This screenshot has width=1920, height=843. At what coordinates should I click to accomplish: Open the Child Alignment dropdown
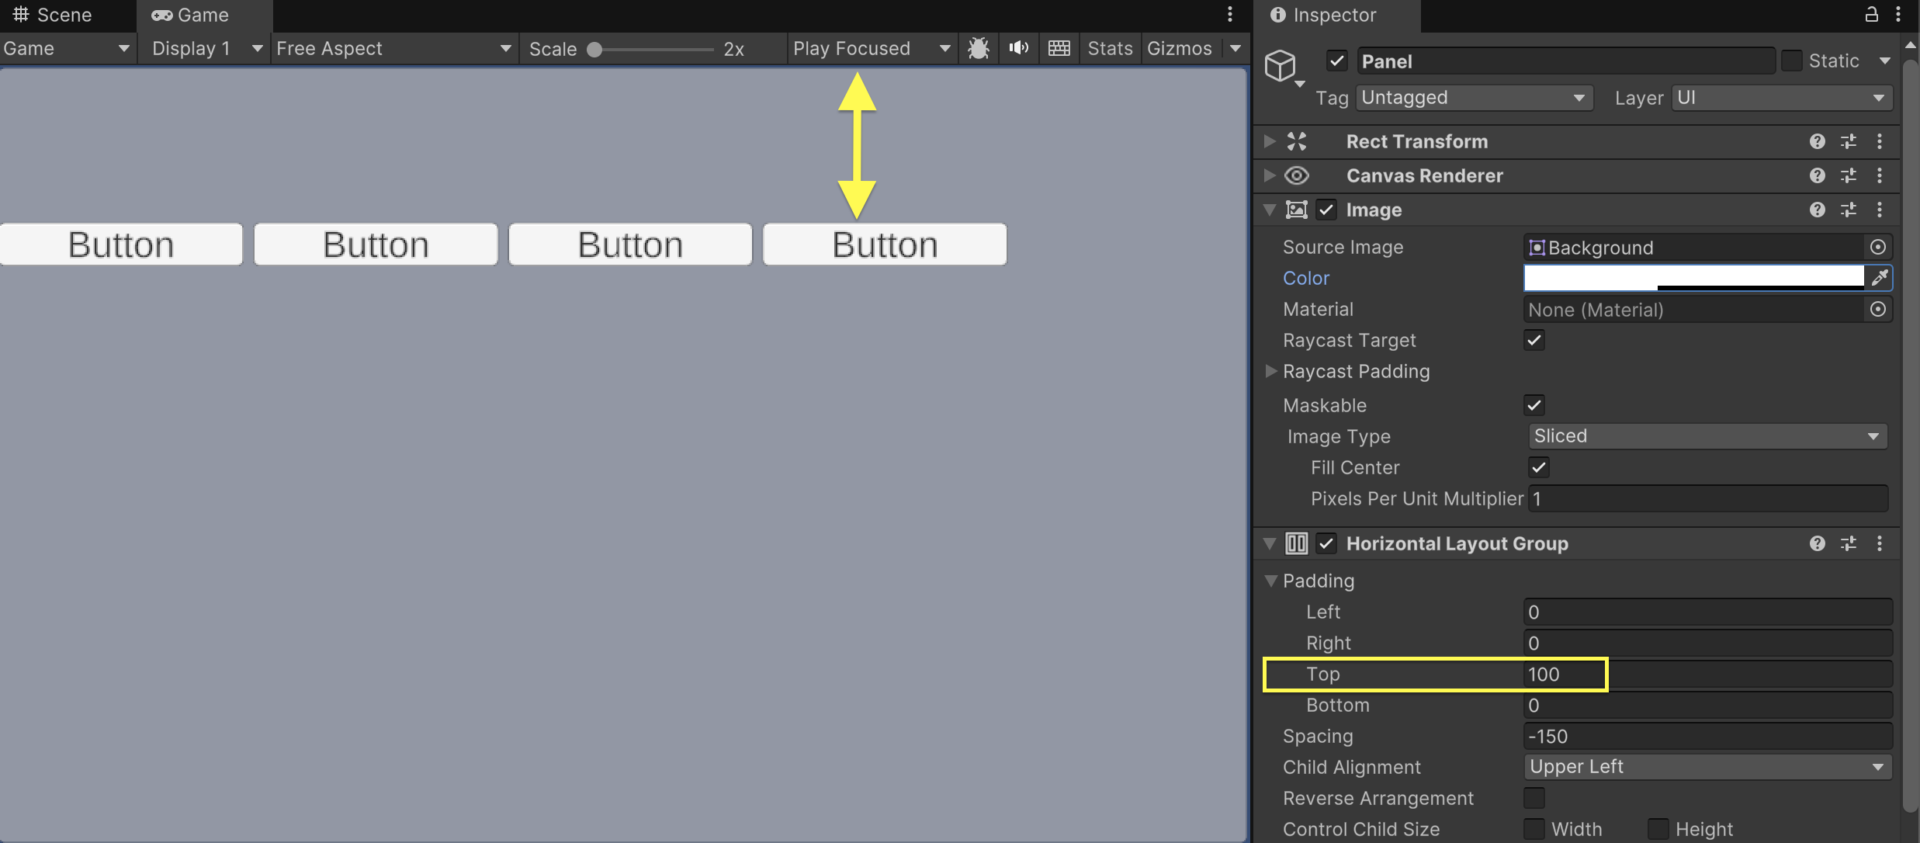click(x=1707, y=767)
